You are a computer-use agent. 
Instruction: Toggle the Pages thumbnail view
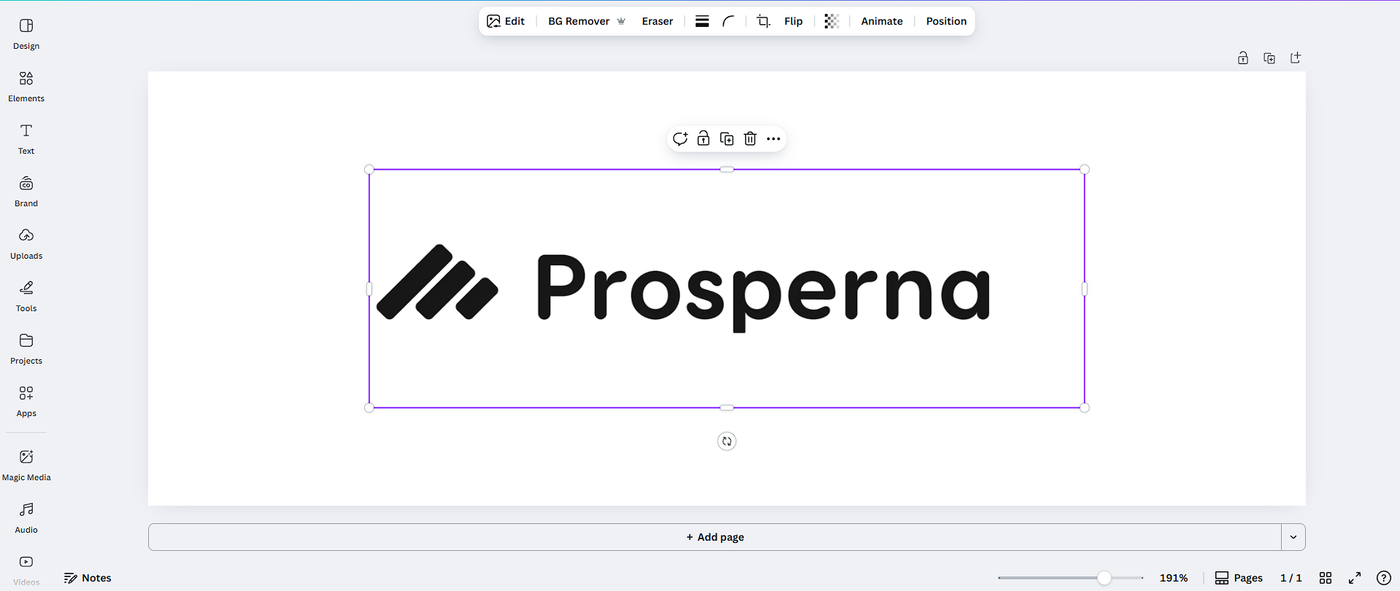point(1238,578)
